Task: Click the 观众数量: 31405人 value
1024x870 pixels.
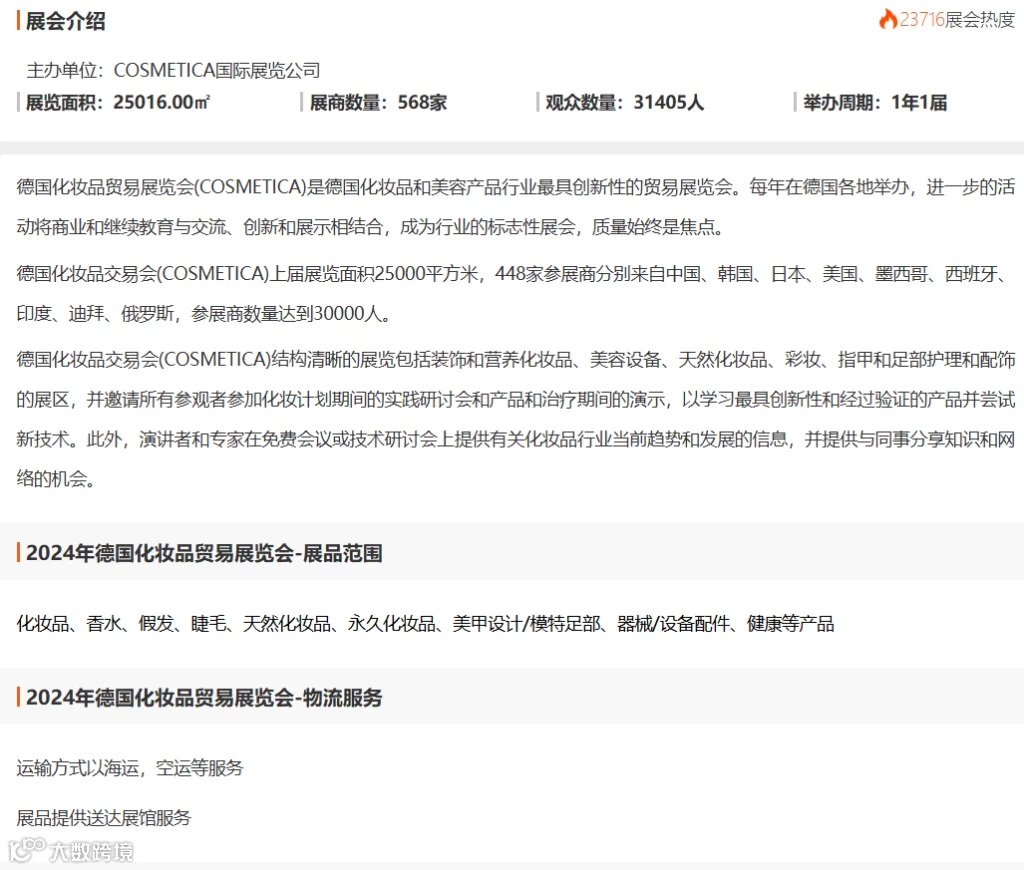Action: click(x=624, y=103)
